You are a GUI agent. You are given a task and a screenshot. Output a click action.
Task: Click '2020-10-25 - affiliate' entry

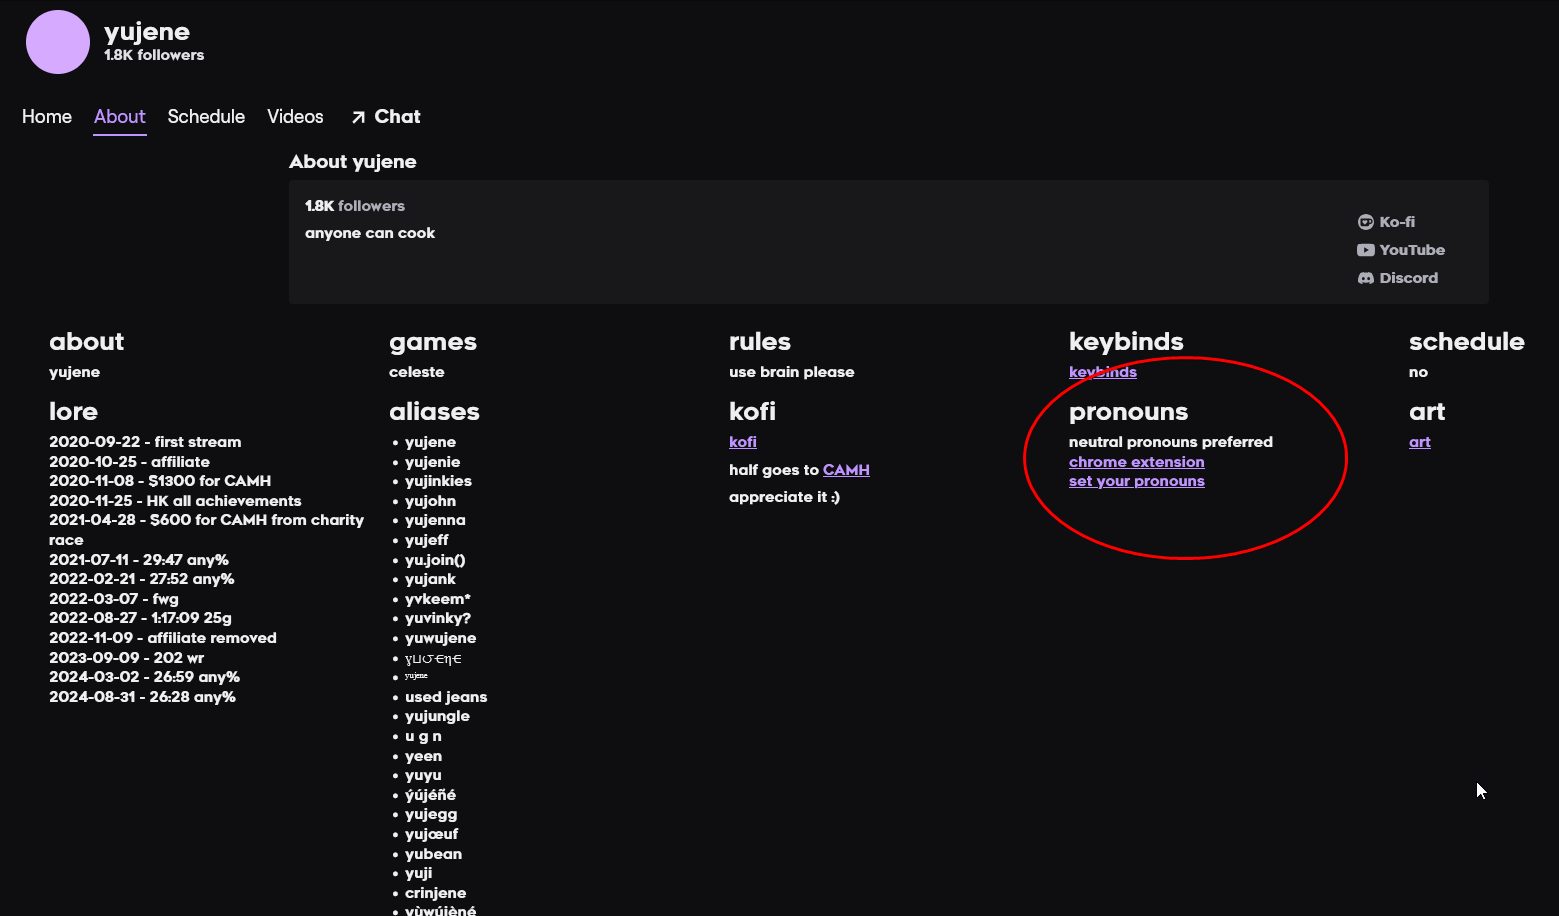click(129, 462)
